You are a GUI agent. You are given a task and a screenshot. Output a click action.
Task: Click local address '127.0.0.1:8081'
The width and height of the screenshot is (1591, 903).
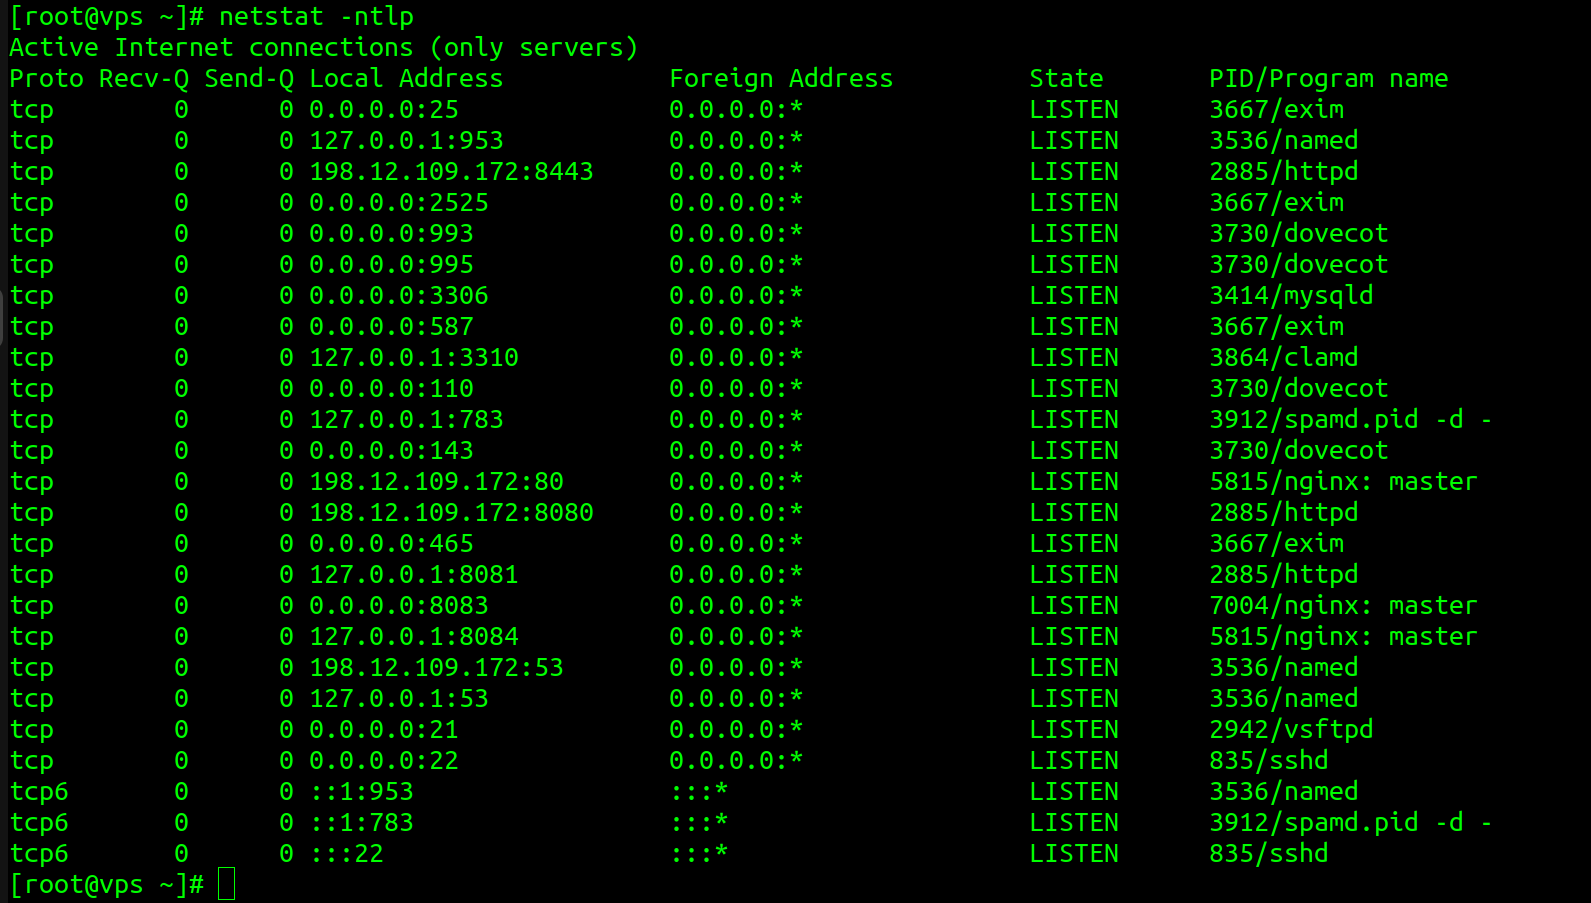(414, 575)
